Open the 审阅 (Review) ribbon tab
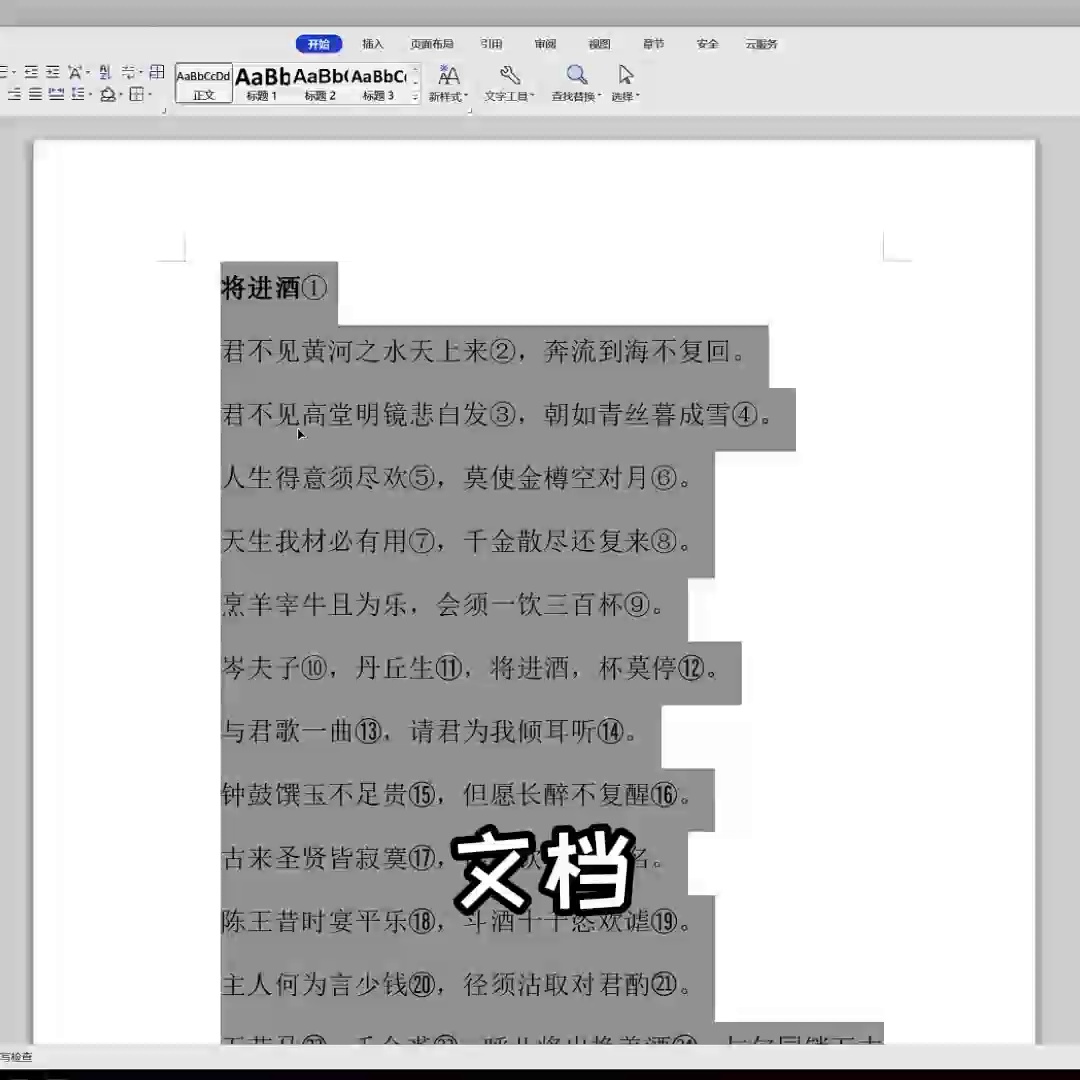This screenshot has width=1080, height=1080. [545, 43]
